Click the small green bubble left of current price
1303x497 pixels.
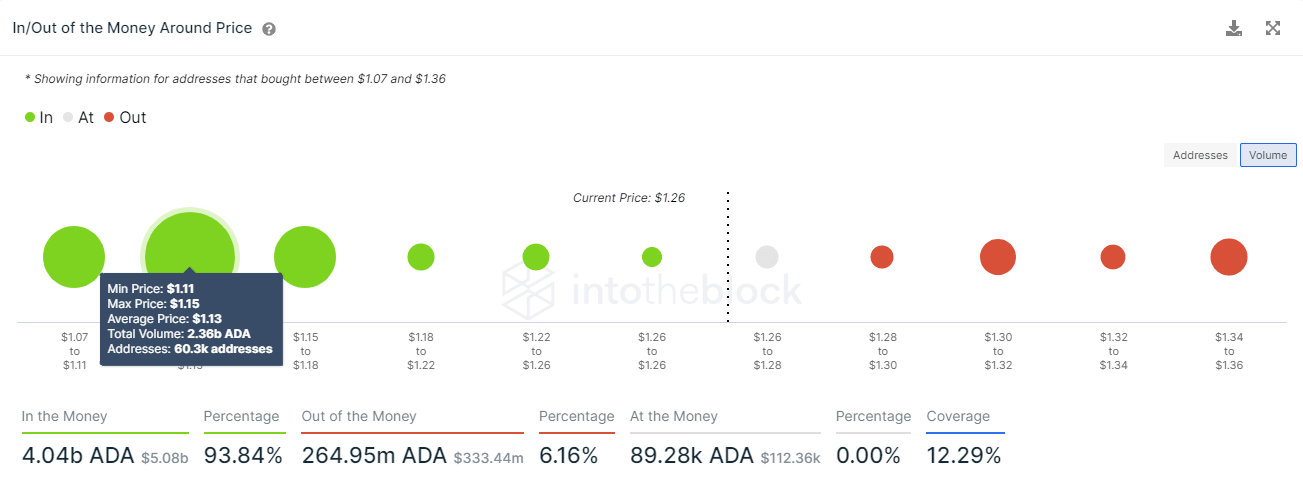click(x=652, y=257)
